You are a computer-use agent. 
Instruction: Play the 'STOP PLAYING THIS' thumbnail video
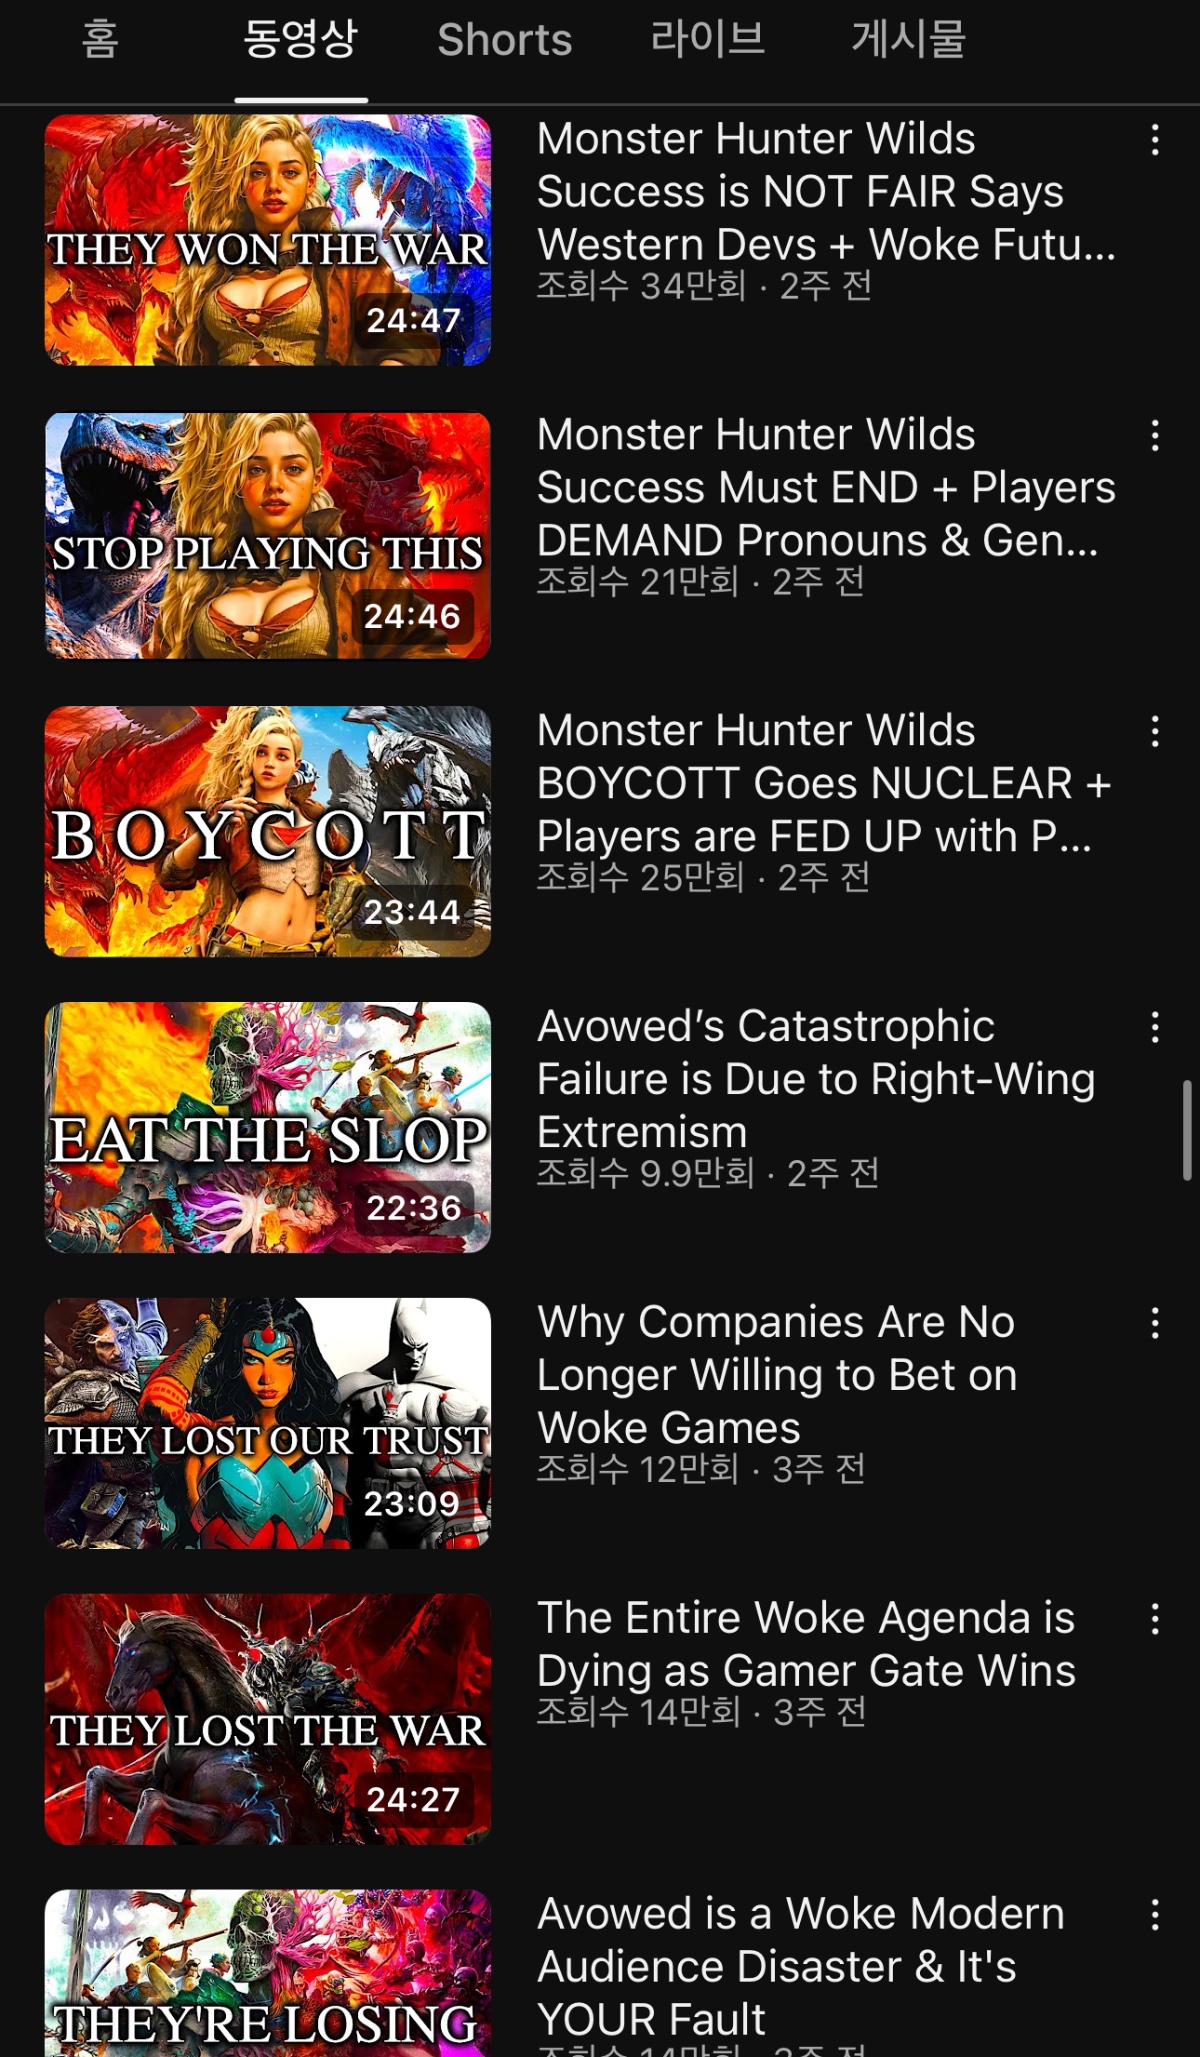tap(268, 536)
